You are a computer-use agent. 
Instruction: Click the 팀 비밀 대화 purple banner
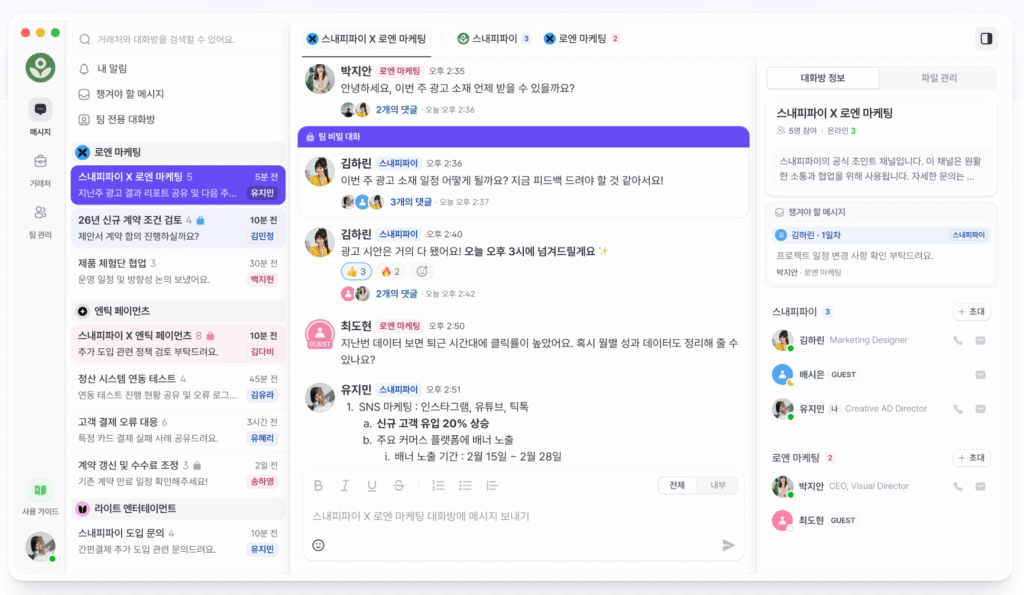pos(523,137)
